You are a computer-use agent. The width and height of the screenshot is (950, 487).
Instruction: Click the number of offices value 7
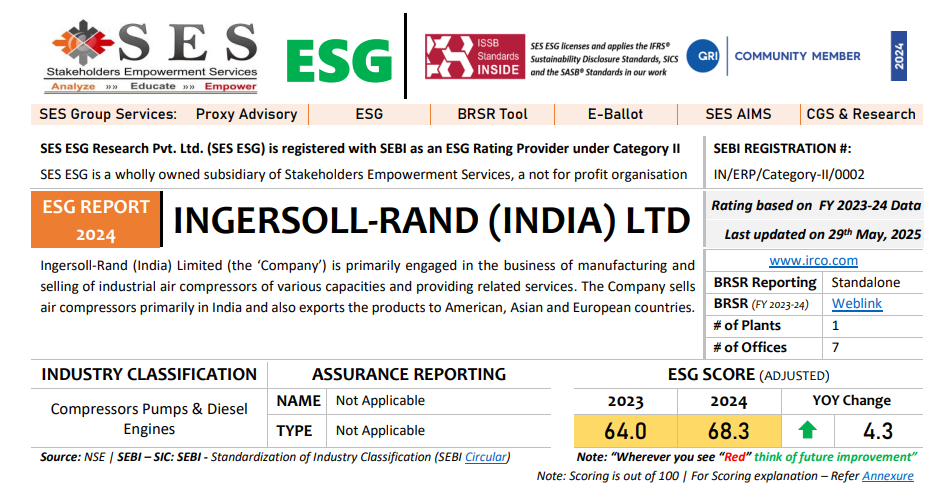coord(835,348)
